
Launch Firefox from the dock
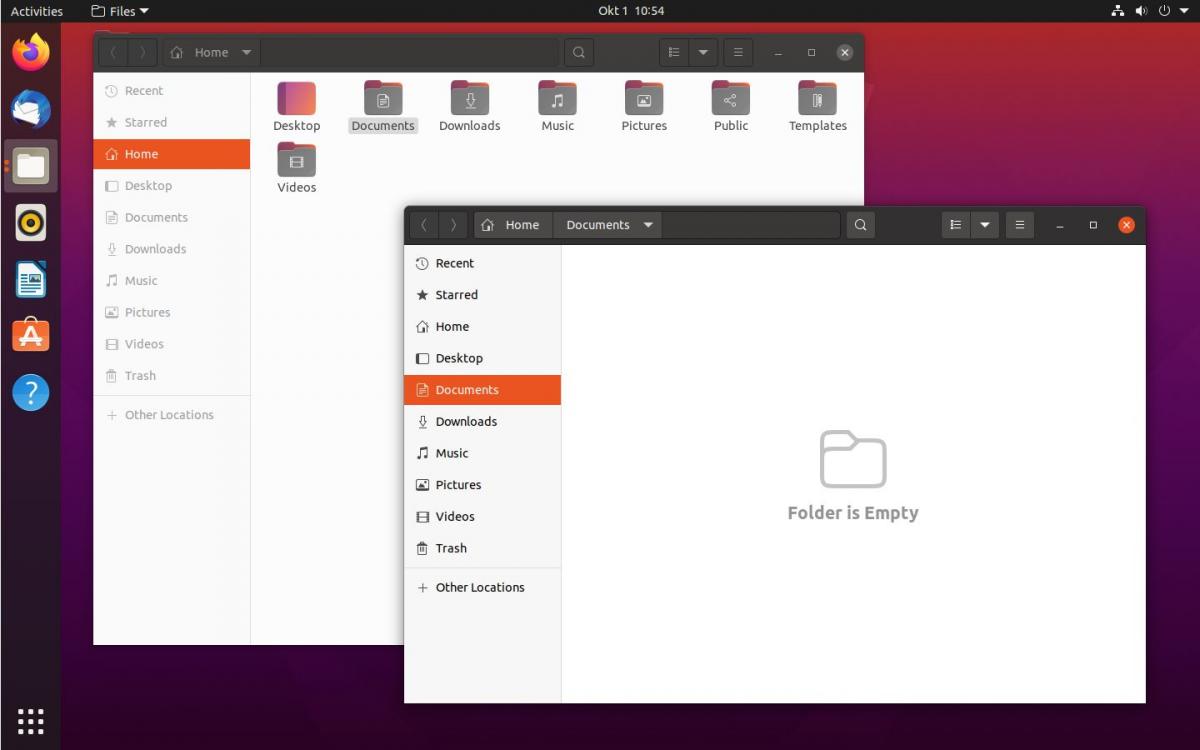30,52
